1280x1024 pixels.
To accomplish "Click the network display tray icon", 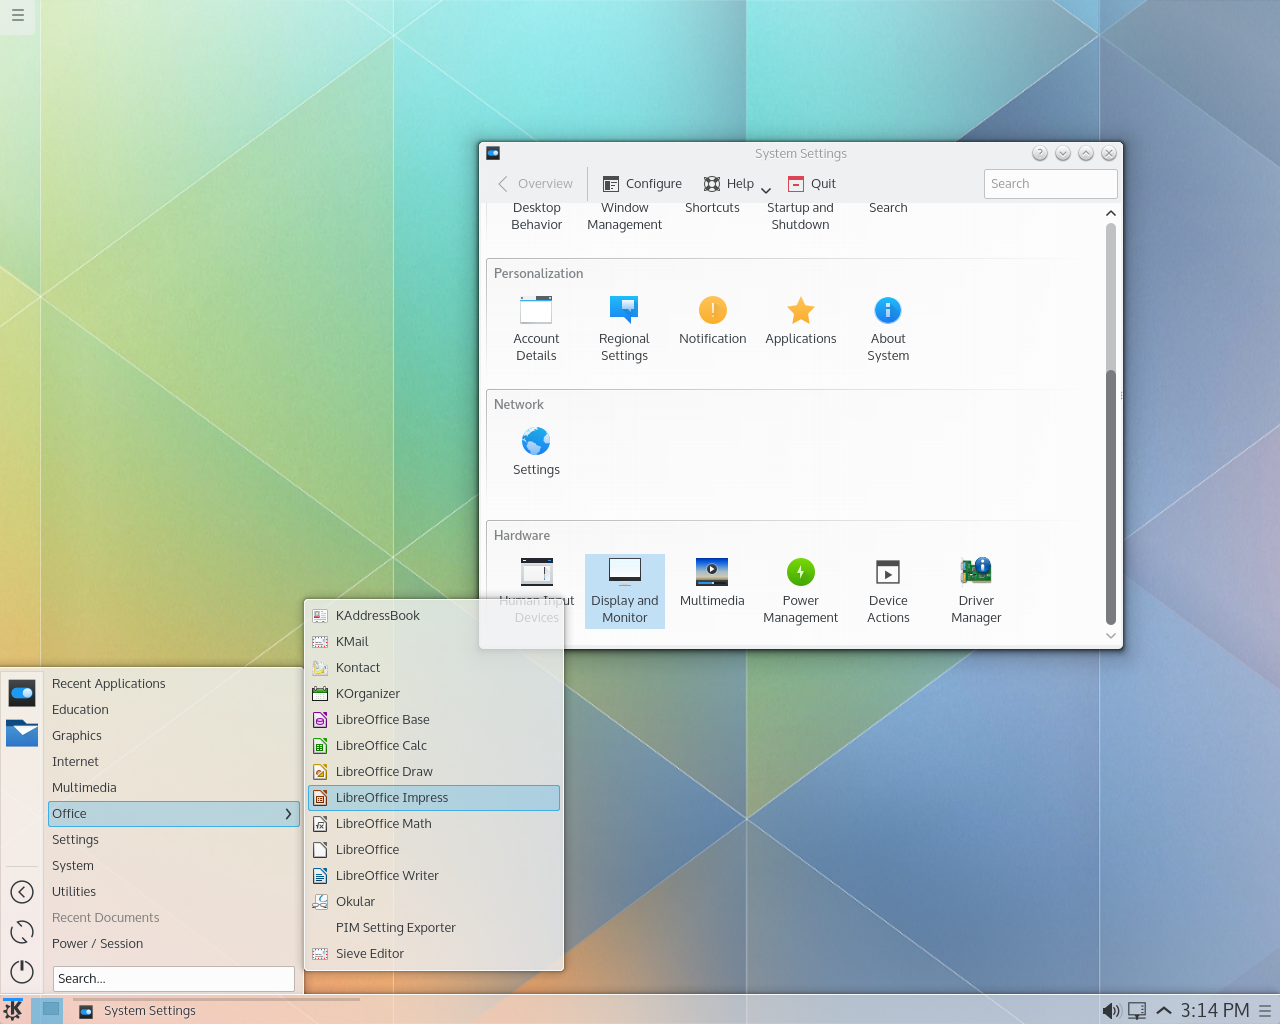I will [x=1137, y=1011].
